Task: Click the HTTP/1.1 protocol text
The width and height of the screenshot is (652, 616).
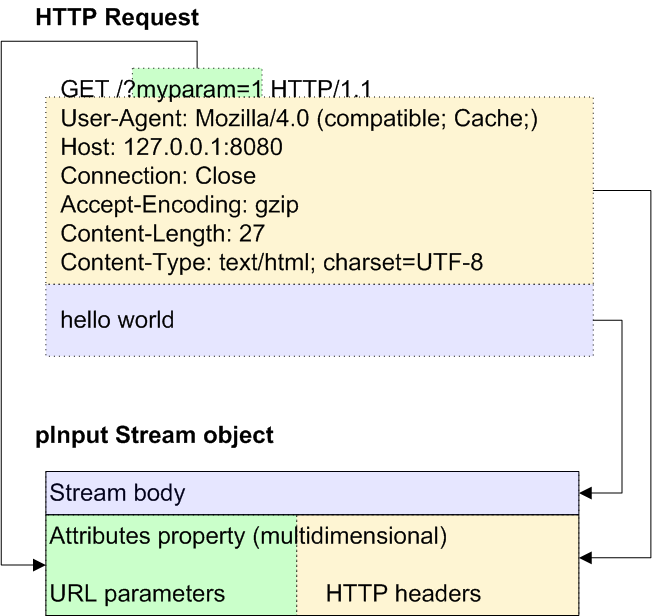Action: pyautogui.click(x=321, y=90)
